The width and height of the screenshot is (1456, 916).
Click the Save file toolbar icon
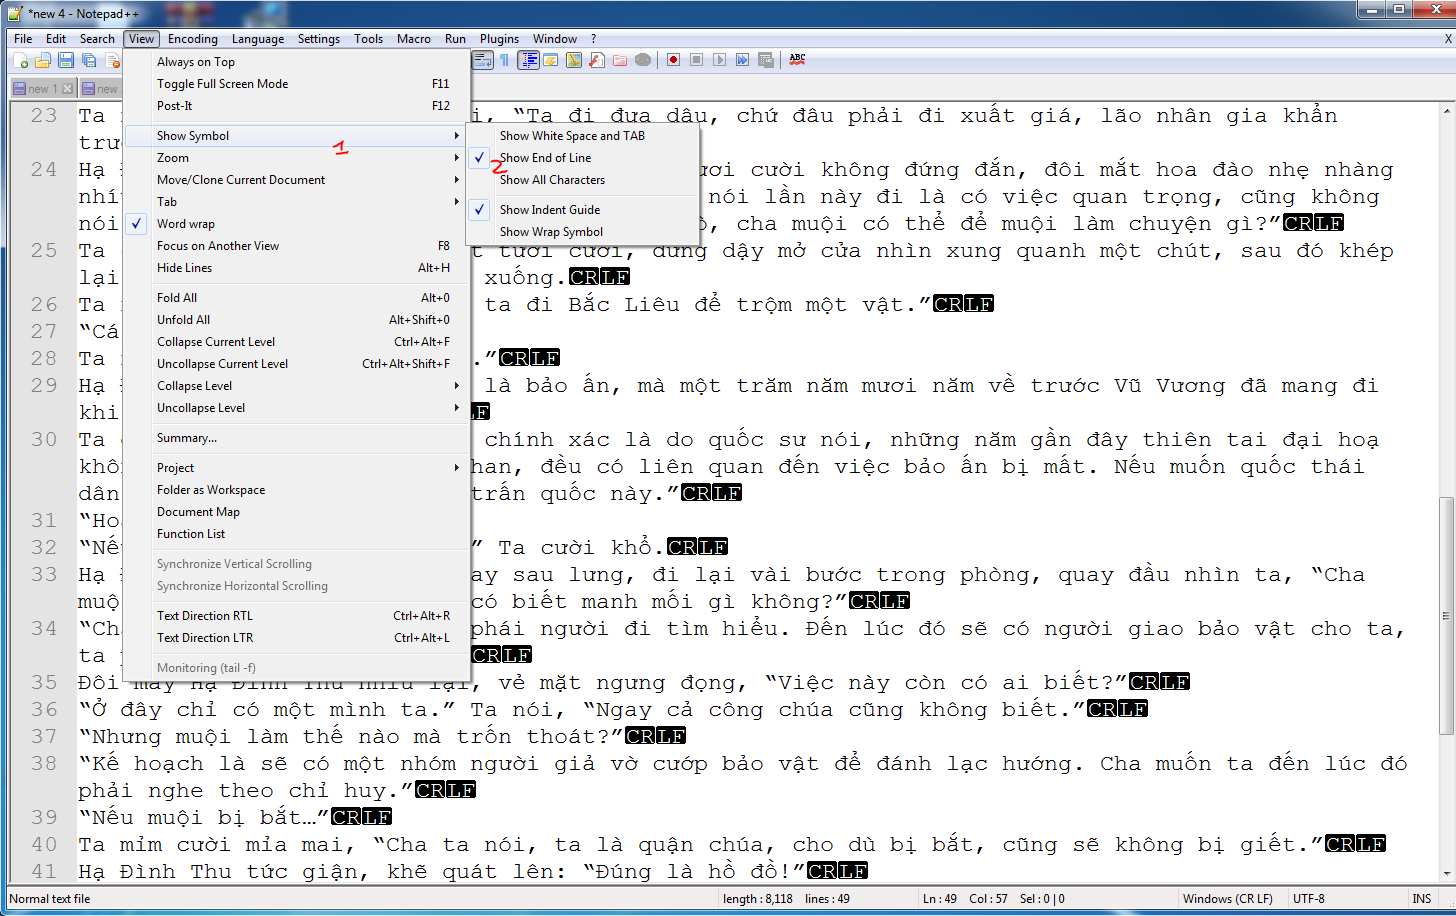(x=66, y=60)
